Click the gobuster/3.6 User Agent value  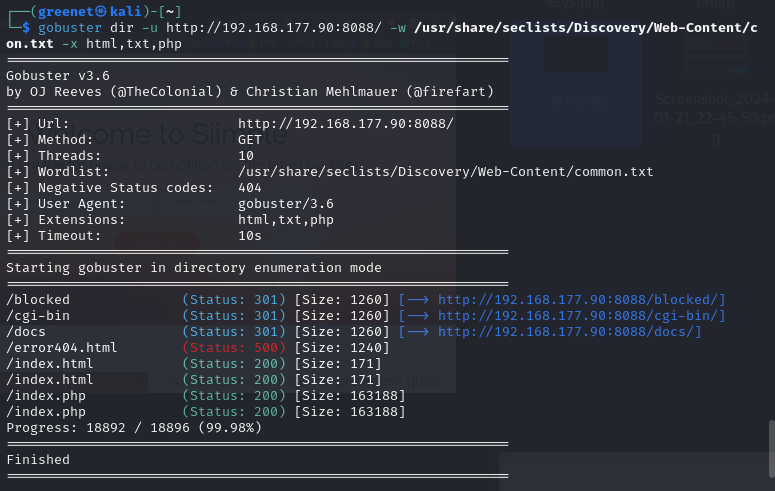point(284,203)
